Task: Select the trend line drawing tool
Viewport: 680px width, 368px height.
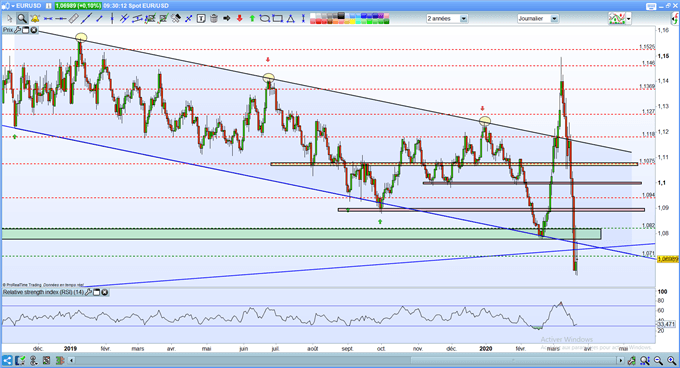Action: click(87, 18)
